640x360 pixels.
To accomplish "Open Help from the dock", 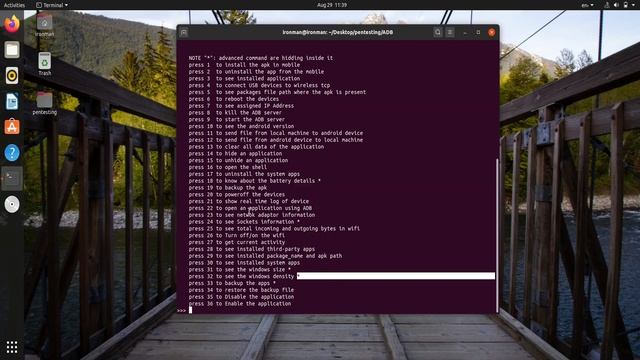I will coord(12,153).
